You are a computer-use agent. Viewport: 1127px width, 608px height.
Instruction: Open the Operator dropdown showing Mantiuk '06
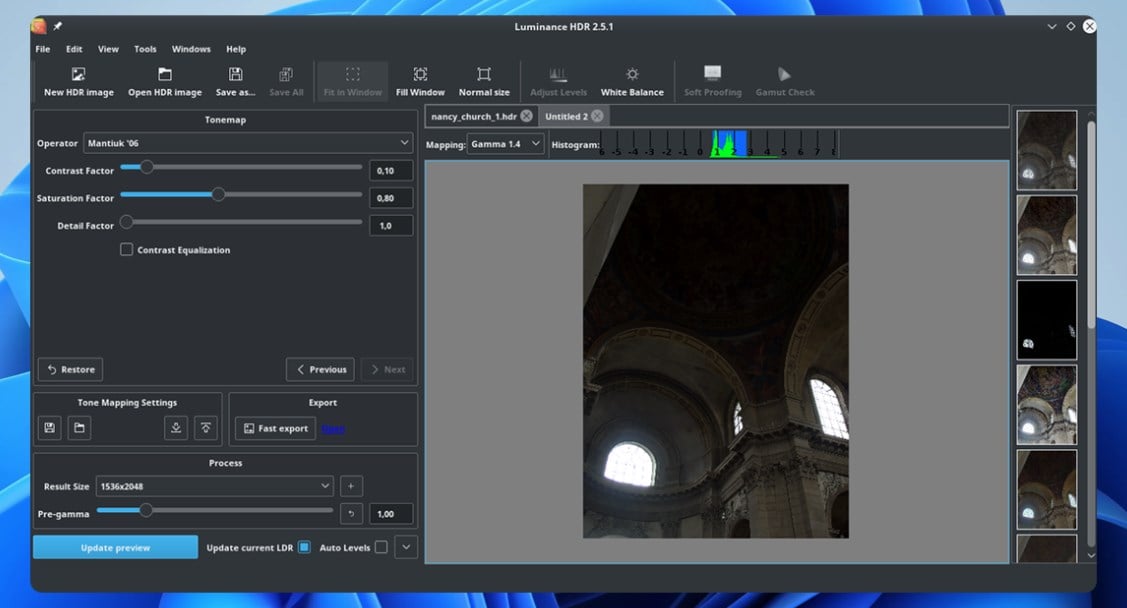(x=247, y=143)
